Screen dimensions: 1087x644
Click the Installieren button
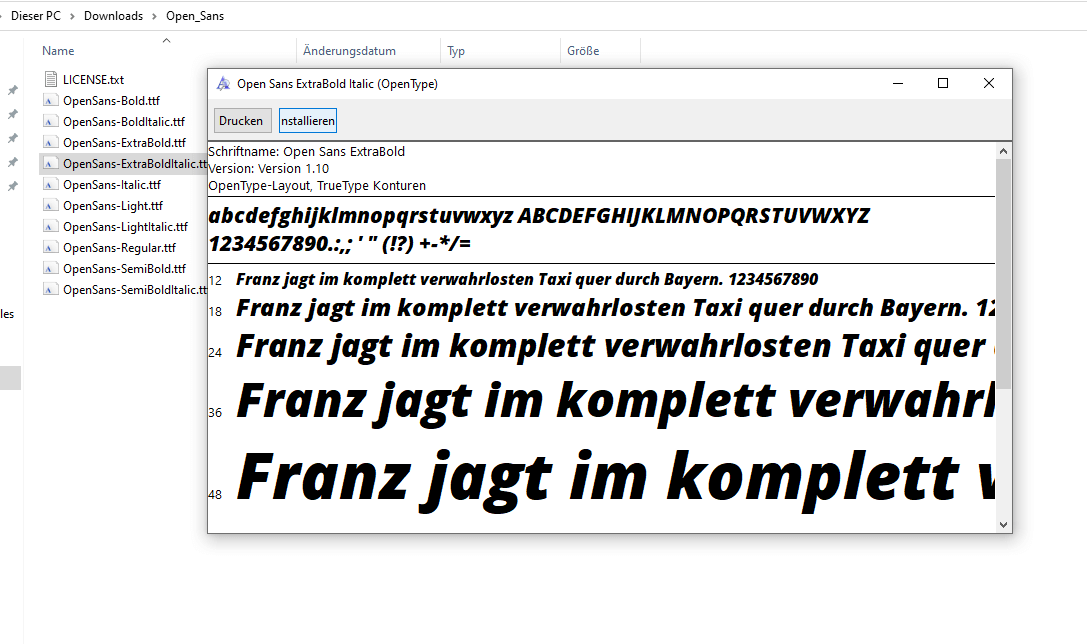(x=308, y=121)
